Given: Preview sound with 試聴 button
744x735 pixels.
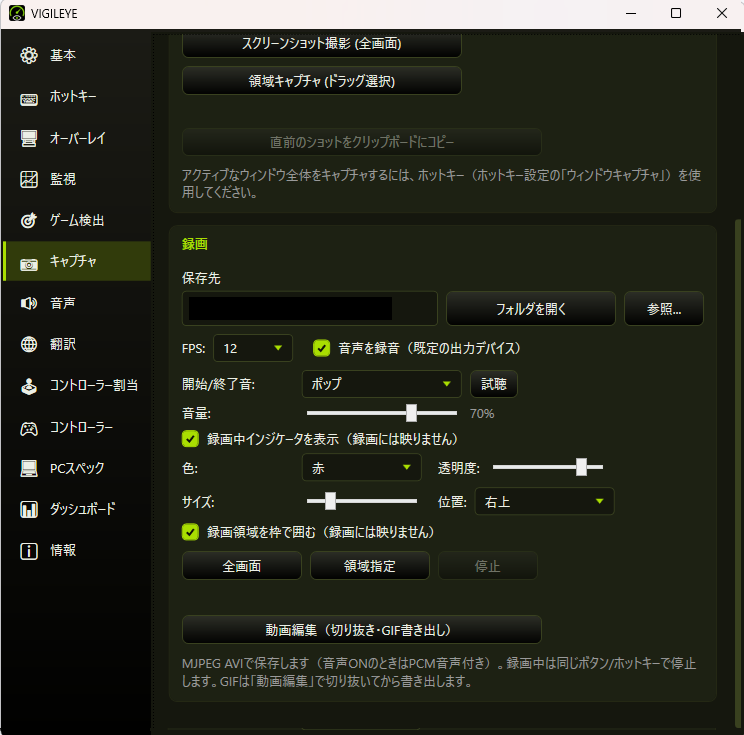Looking at the screenshot, I should [493, 384].
